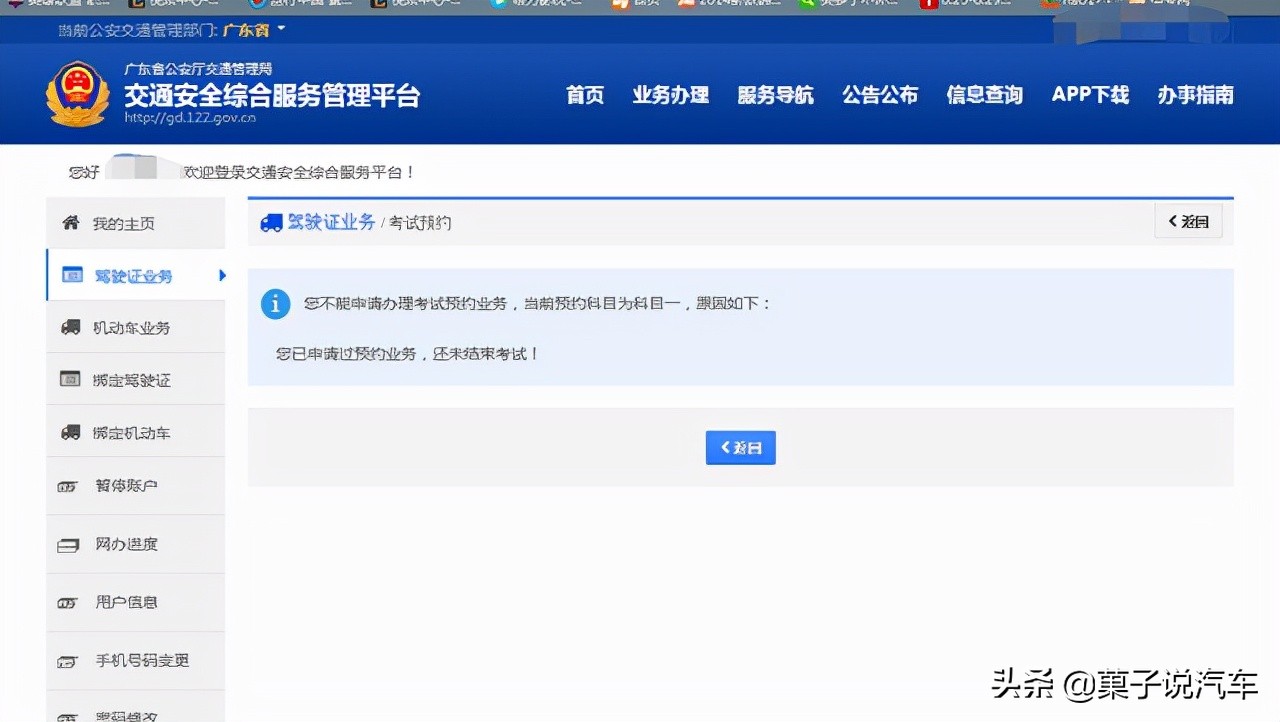Click the icon beside 网办进度
The width and height of the screenshot is (1280, 722).
click(68, 545)
